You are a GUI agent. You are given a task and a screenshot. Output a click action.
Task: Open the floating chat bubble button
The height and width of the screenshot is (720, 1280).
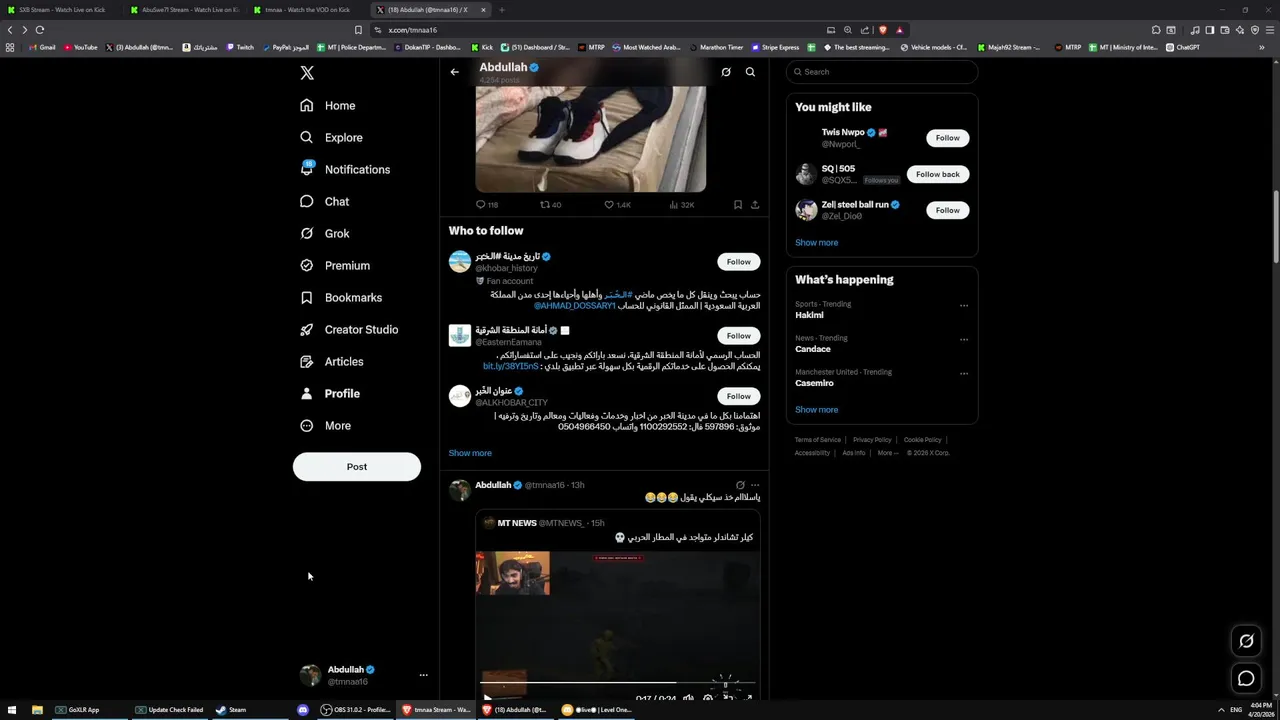[x=1246, y=679]
